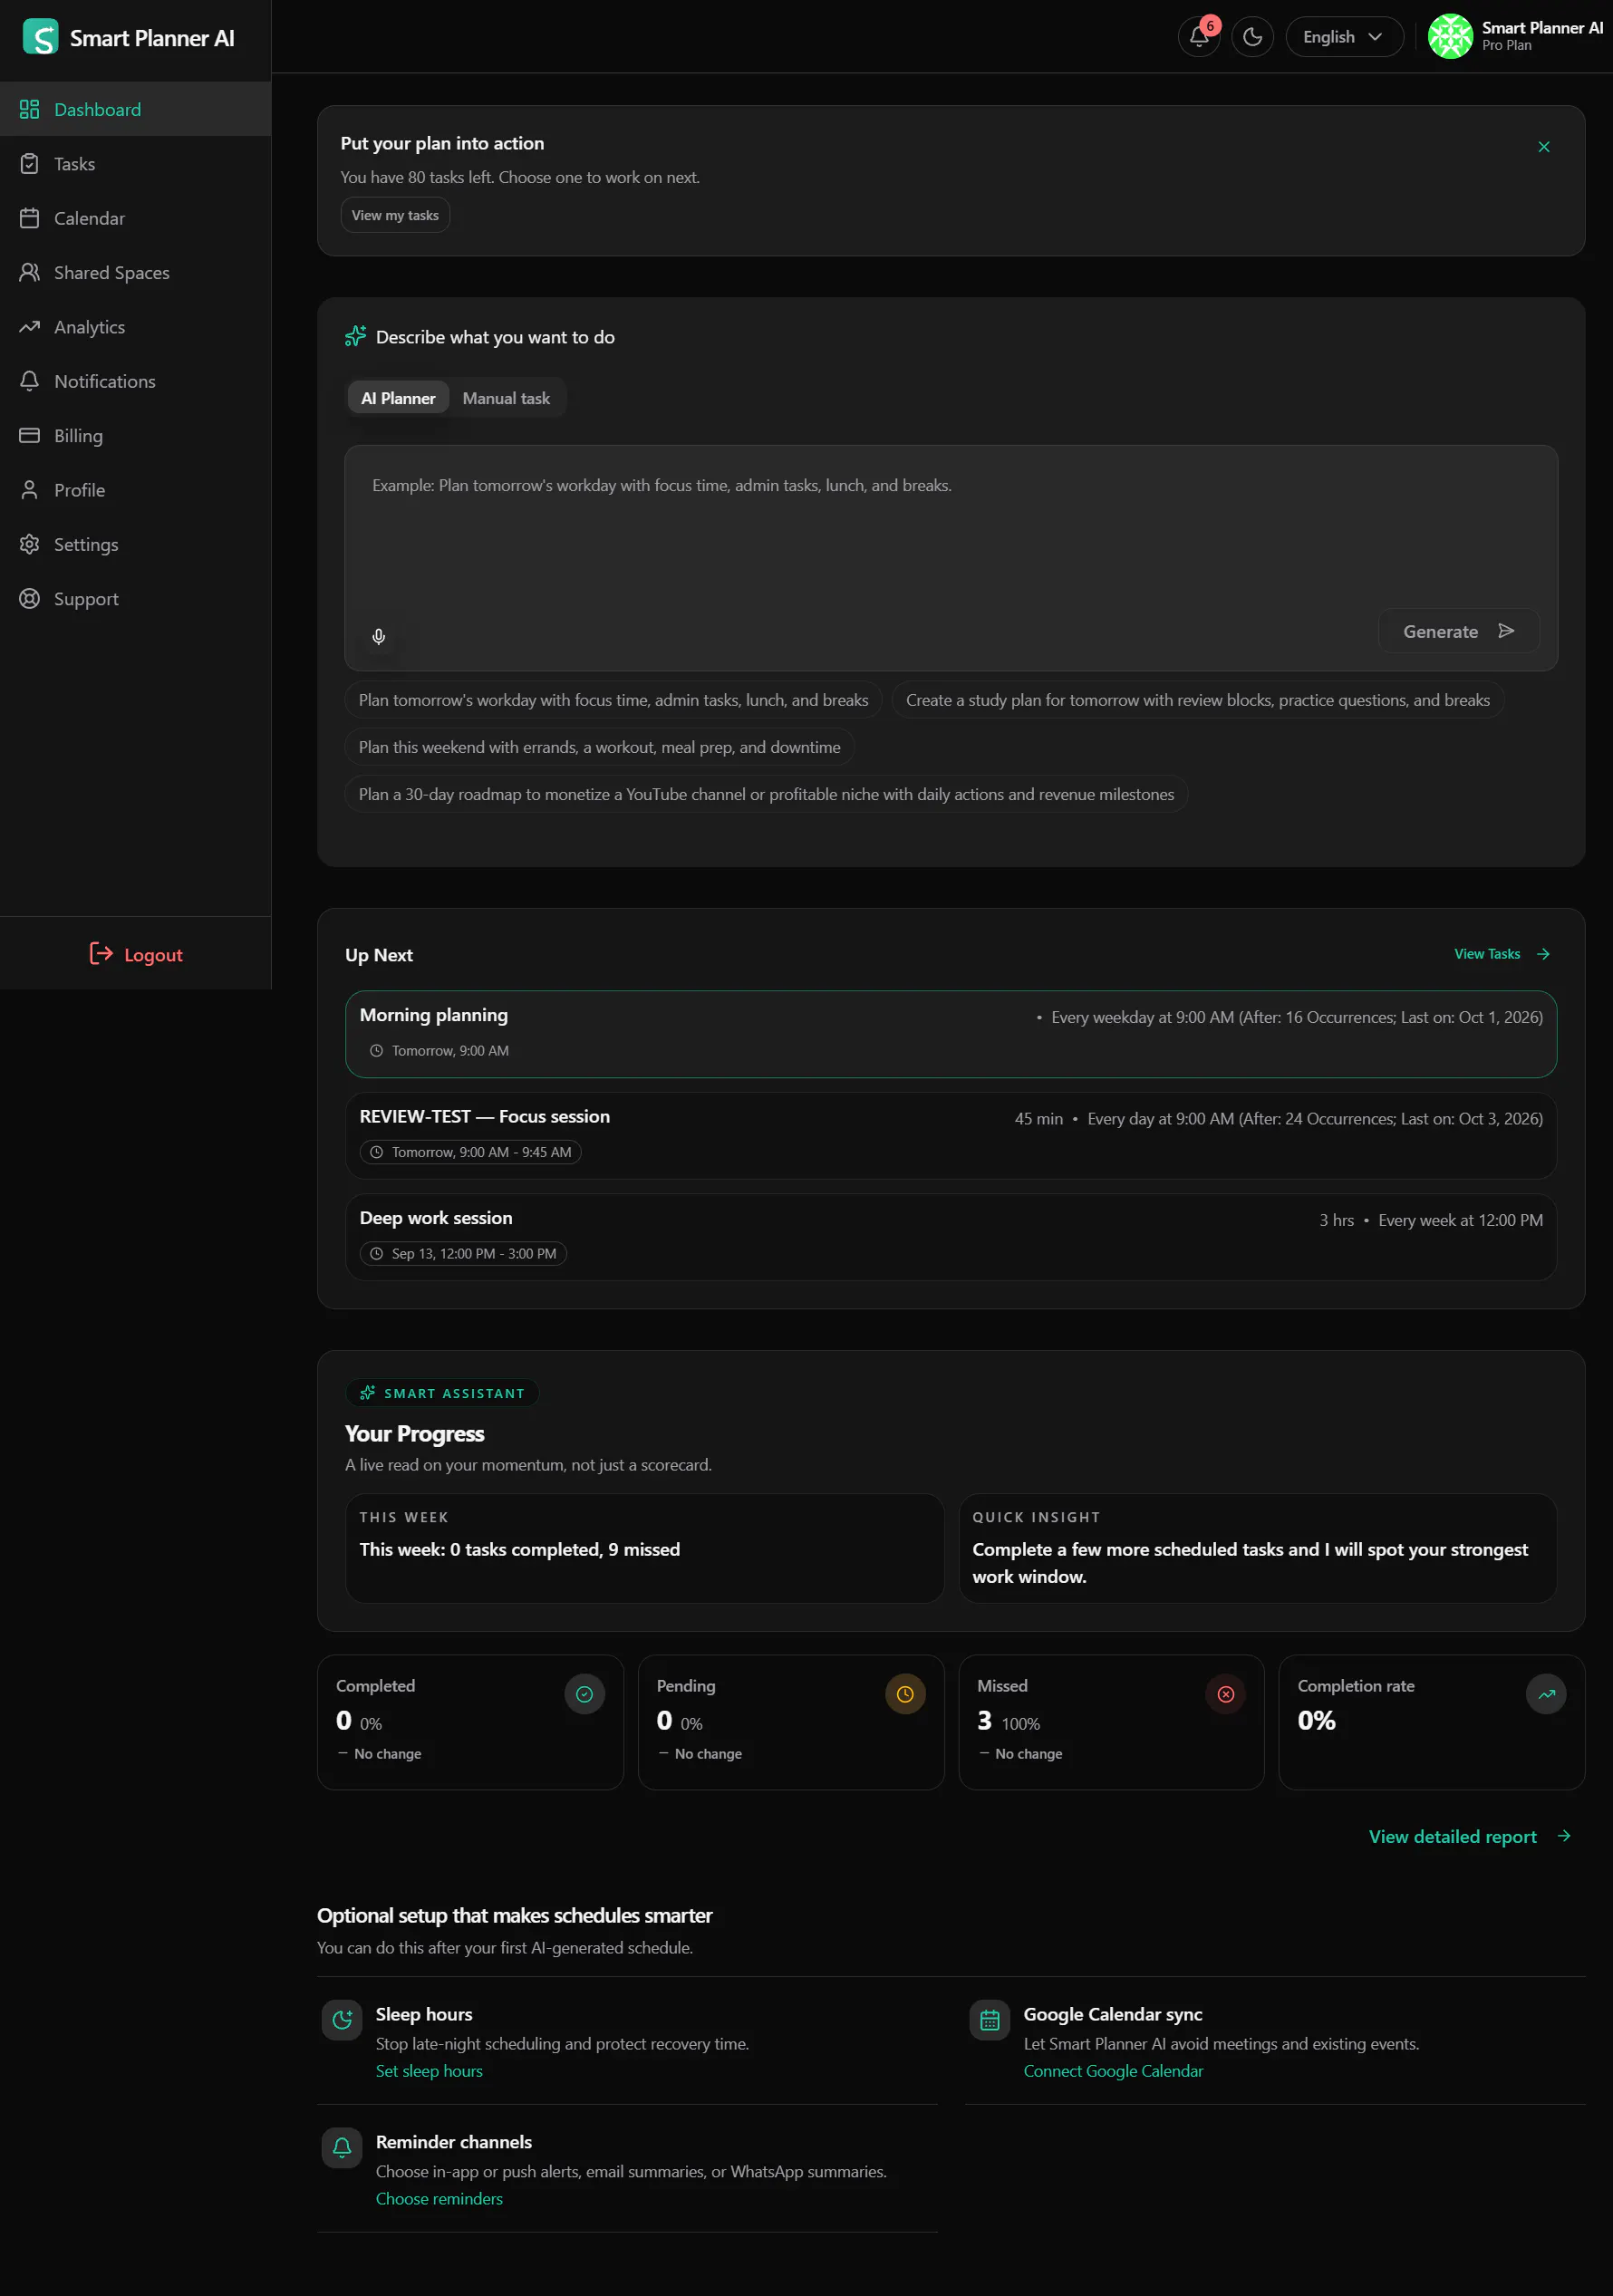Open Tasks from the sidebar
Screen dimensions: 1613x2296
[136, 164]
